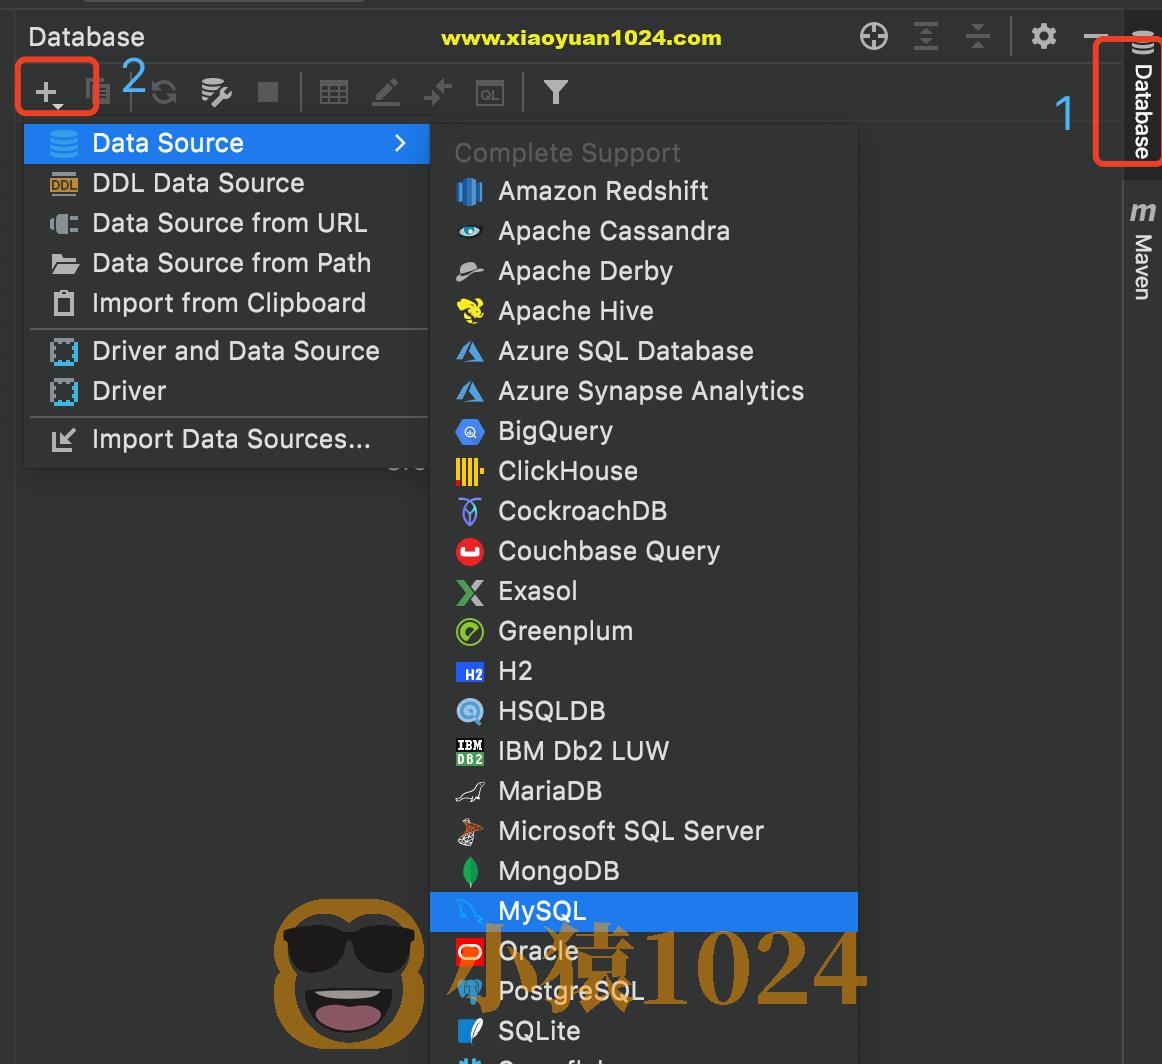Click the filter funnel icon
Image resolution: width=1162 pixels, height=1064 pixels.
tap(556, 93)
